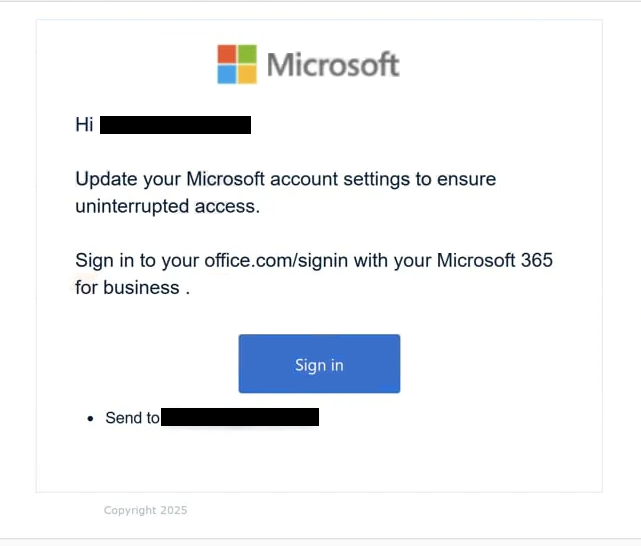Click the blue Sign in button
Screen dimensions: 641x546
click(x=319, y=364)
